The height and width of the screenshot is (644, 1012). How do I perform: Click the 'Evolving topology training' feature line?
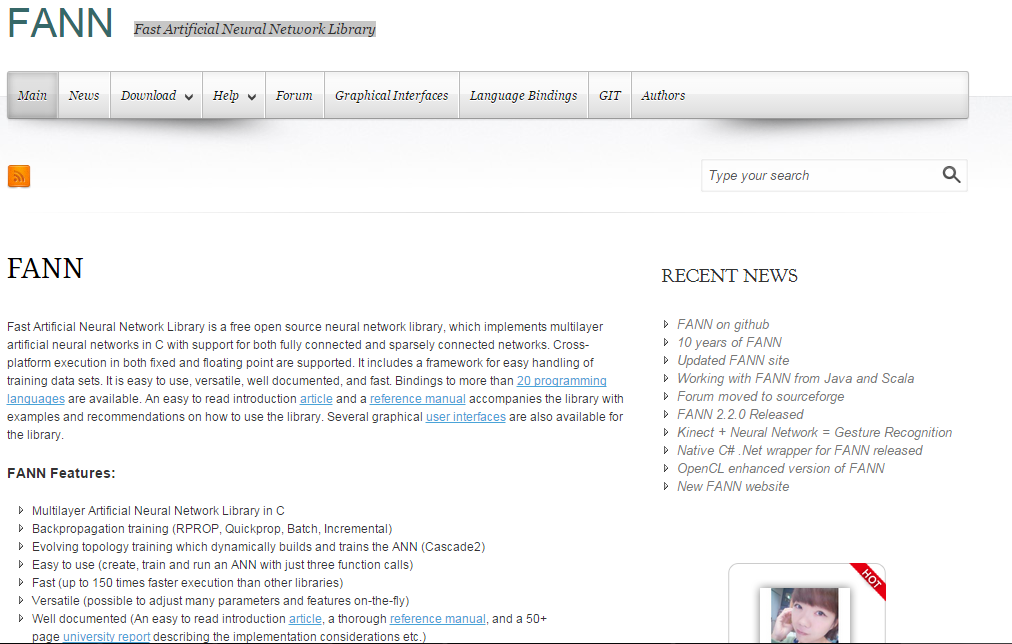pos(258,547)
